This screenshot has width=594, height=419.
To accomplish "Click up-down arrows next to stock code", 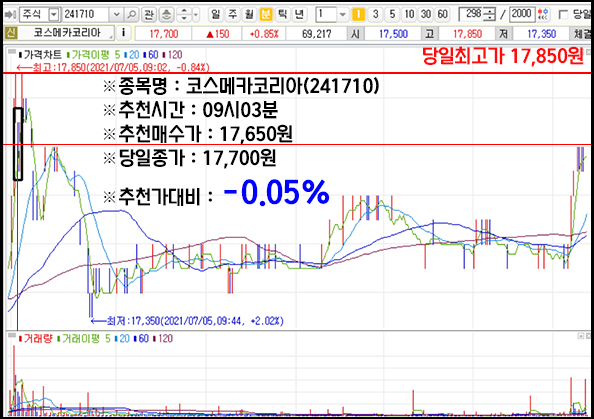I will coord(184,15).
